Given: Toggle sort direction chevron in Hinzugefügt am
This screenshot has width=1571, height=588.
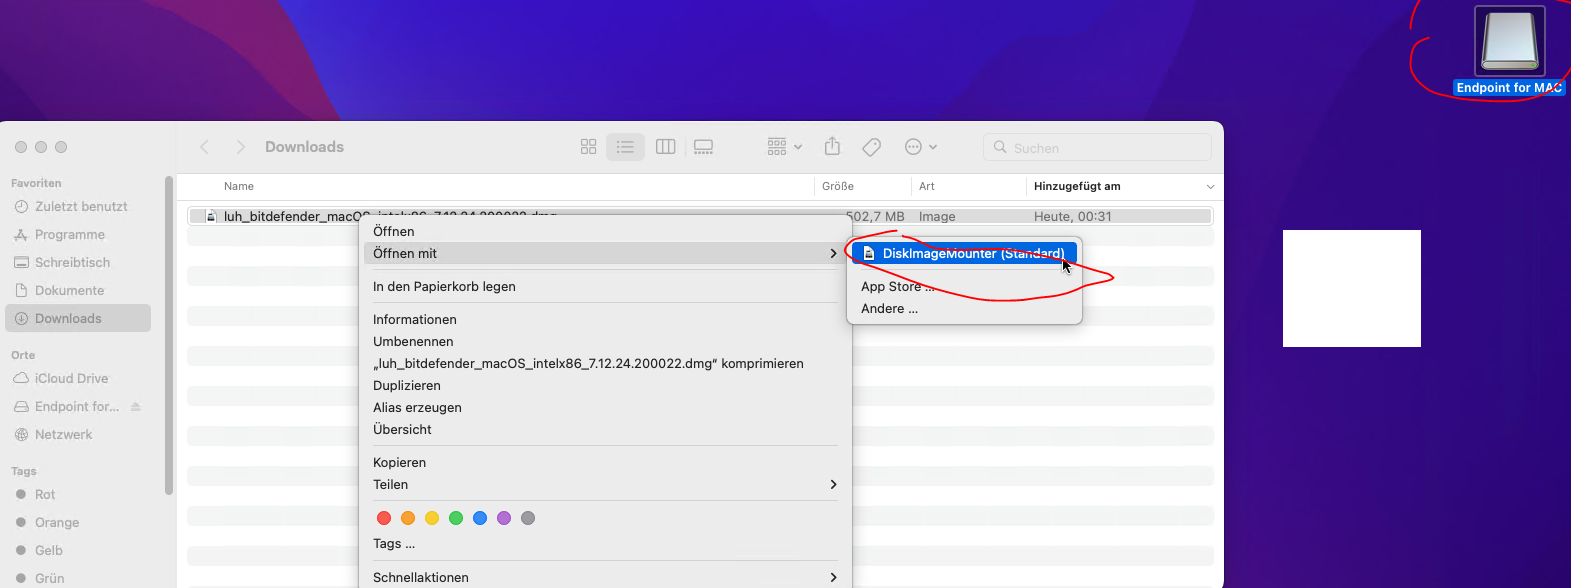Looking at the screenshot, I should (1210, 187).
